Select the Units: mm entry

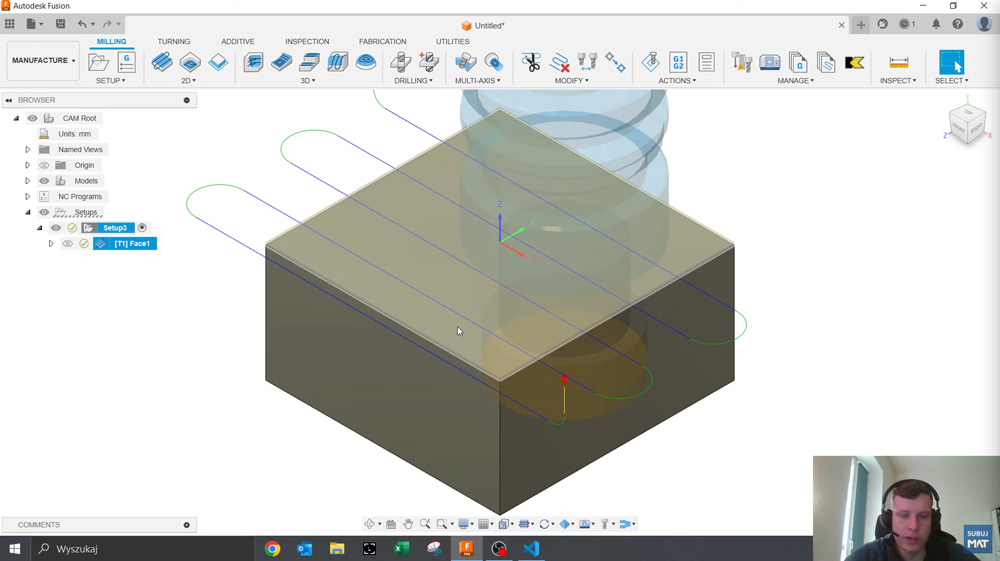pos(75,134)
